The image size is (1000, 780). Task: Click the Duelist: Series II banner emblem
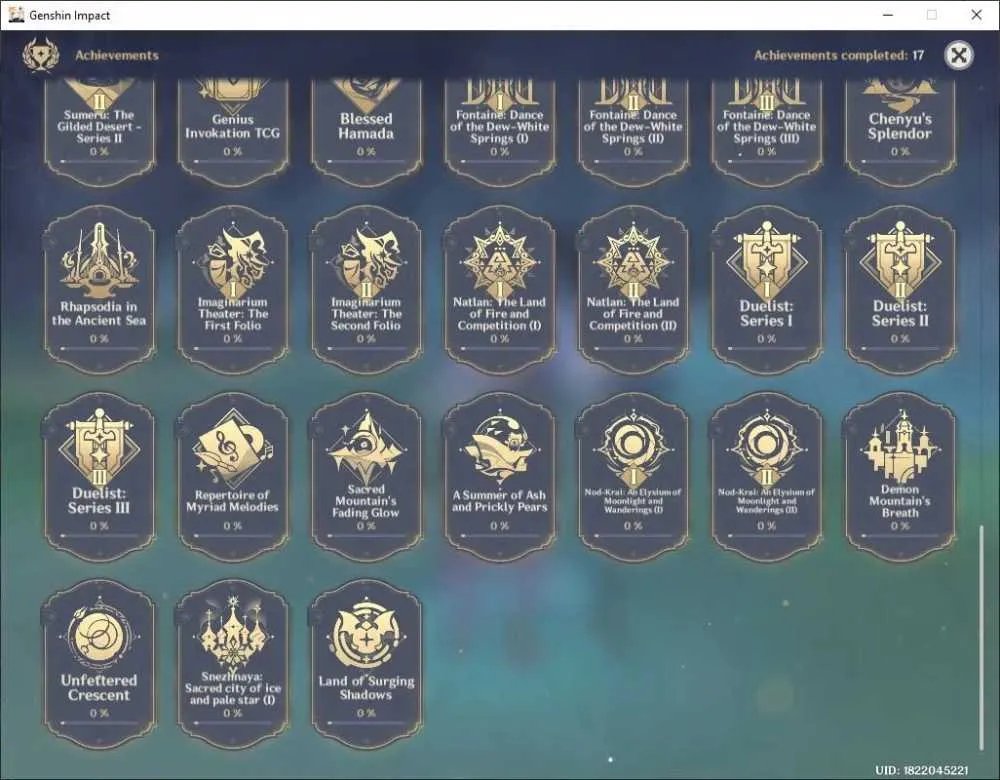coord(900,258)
